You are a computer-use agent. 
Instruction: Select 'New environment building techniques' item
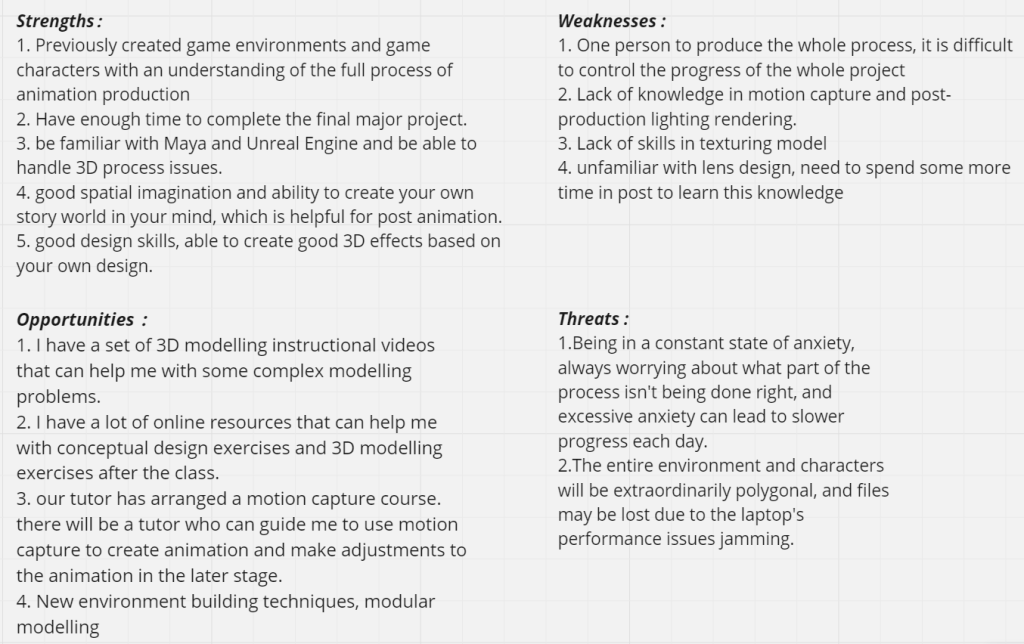(225, 601)
